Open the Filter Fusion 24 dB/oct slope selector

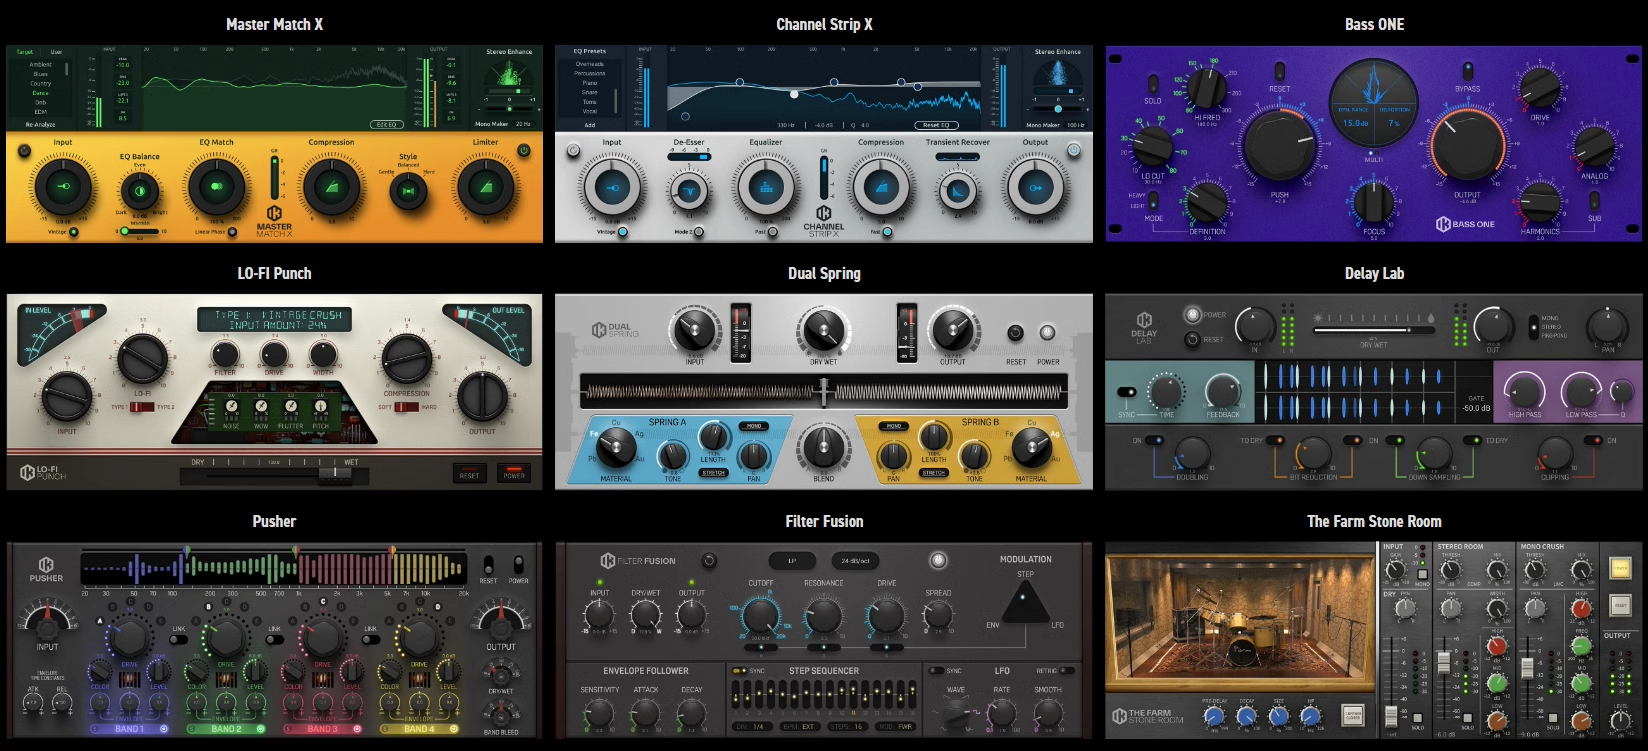855,561
